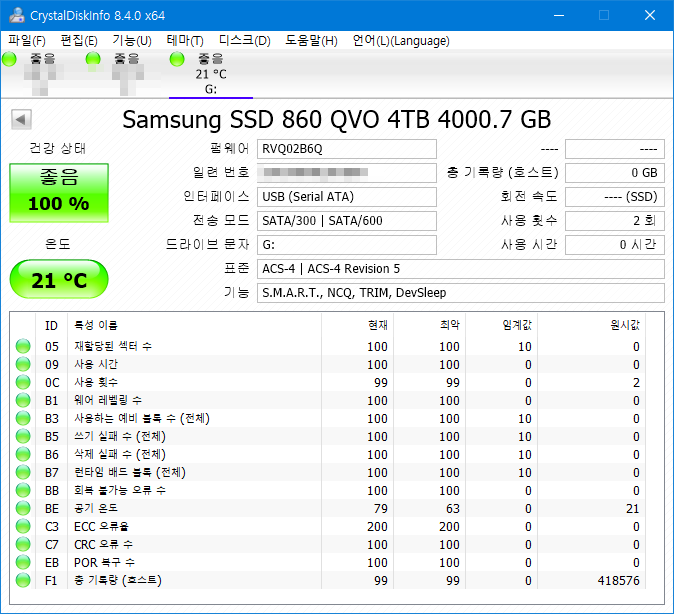Click current value 79 in 공기 온도 row
The image size is (674, 614).
(x=380, y=509)
